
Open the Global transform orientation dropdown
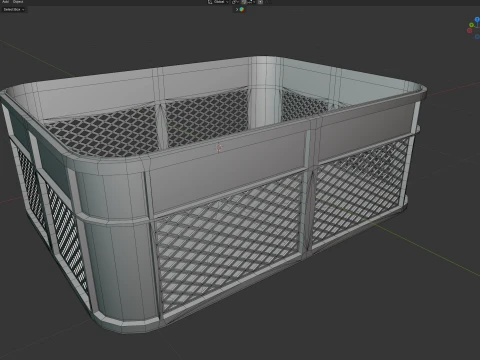[221, 2]
